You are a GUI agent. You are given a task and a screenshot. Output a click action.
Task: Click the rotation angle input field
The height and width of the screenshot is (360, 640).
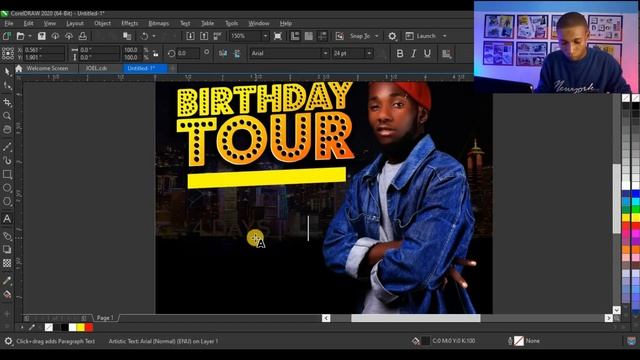pos(188,53)
